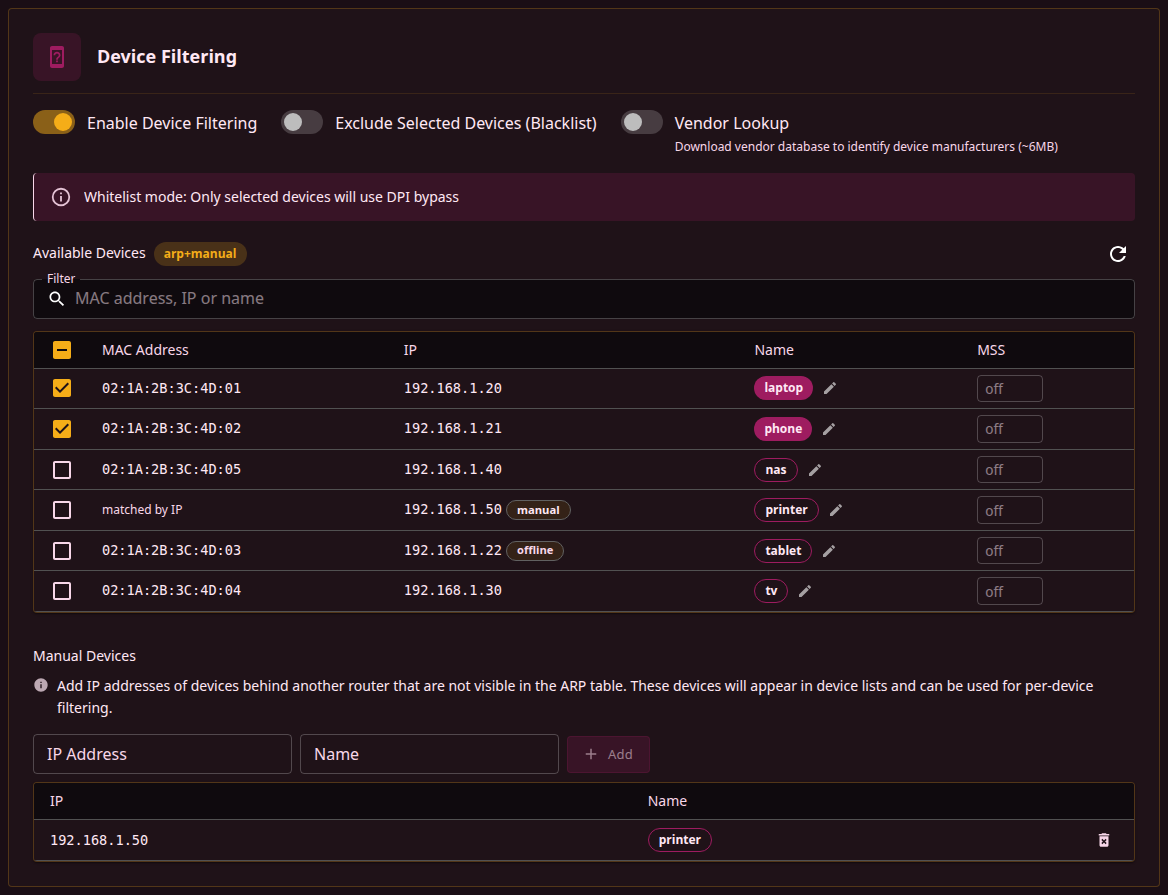This screenshot has width=1168, height=895.
Task: Click the MSS field for tablet
Action: pos(1009,551)
